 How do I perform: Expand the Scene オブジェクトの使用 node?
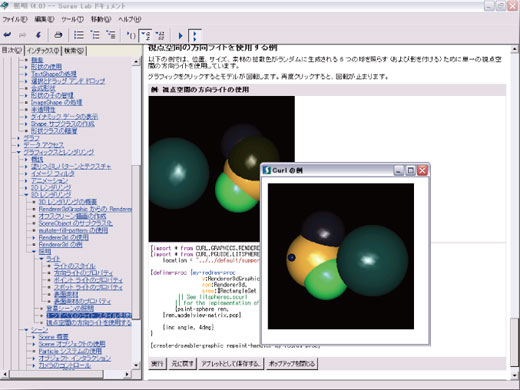pyautogui.click(x=34, y=344)
